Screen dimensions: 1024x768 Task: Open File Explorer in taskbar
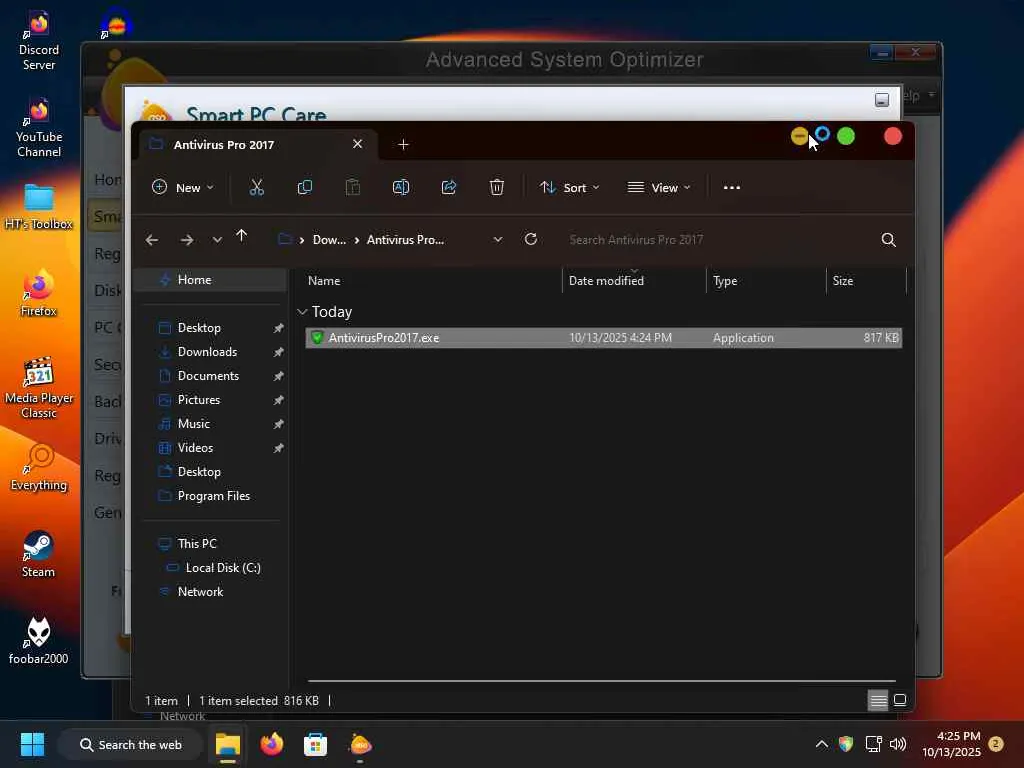click(x=228, y=744)
